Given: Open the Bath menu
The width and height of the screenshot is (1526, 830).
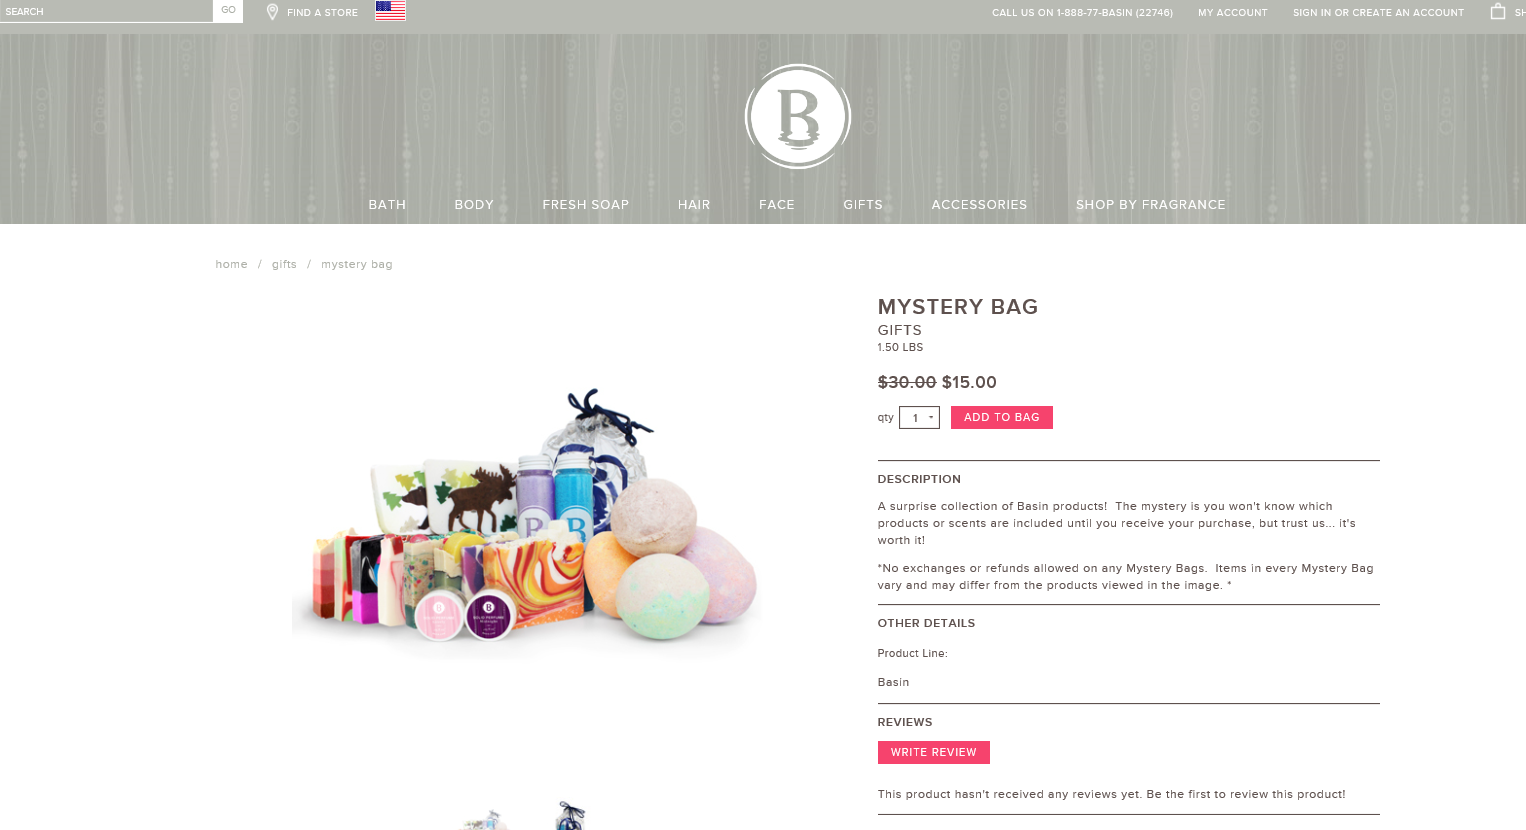Looking at the screenshot, I should tap(387, 204).
